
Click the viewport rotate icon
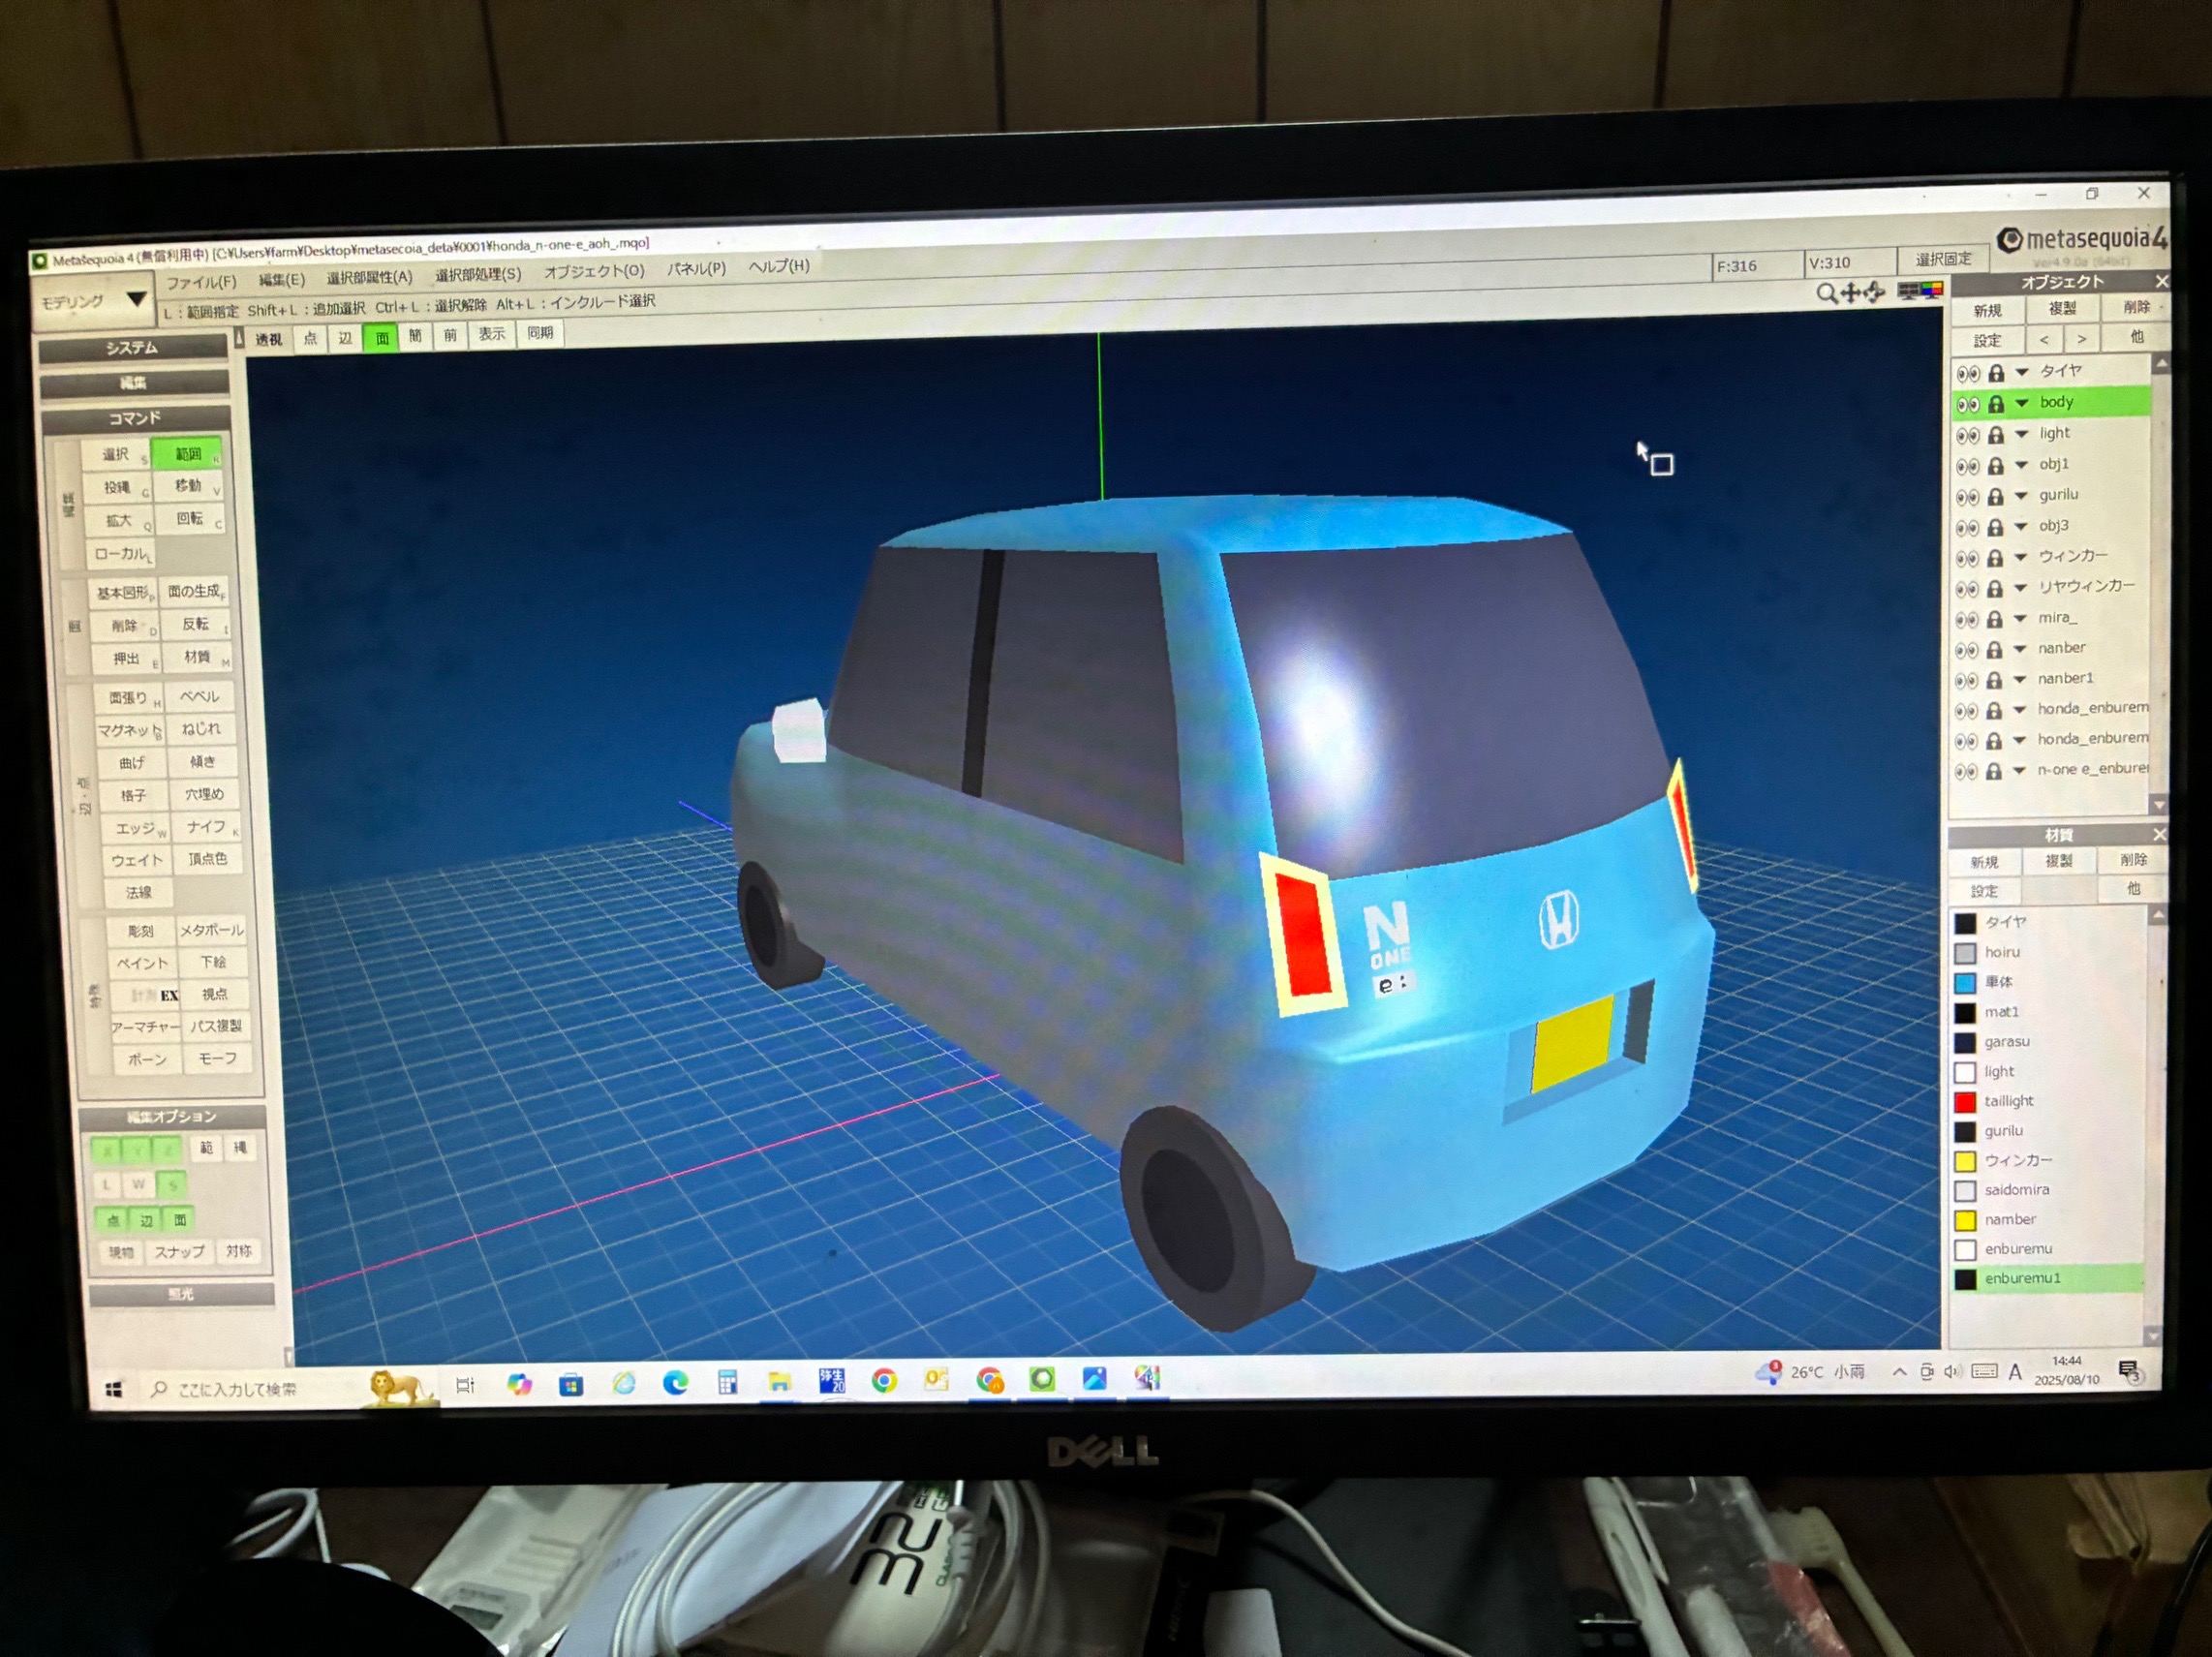[1874, 292]
